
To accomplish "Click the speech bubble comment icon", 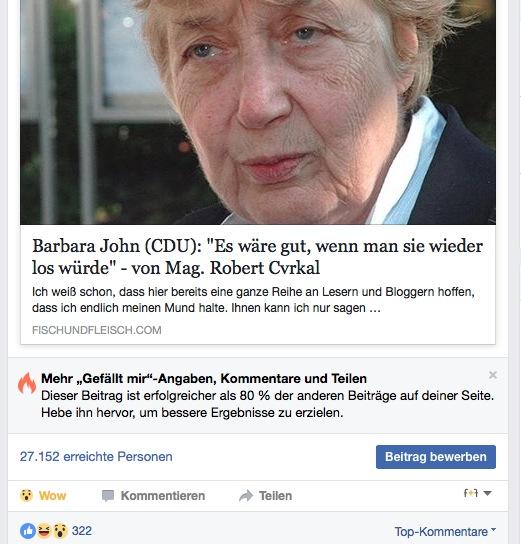I will pyautogui.click(x=108, y=496).
